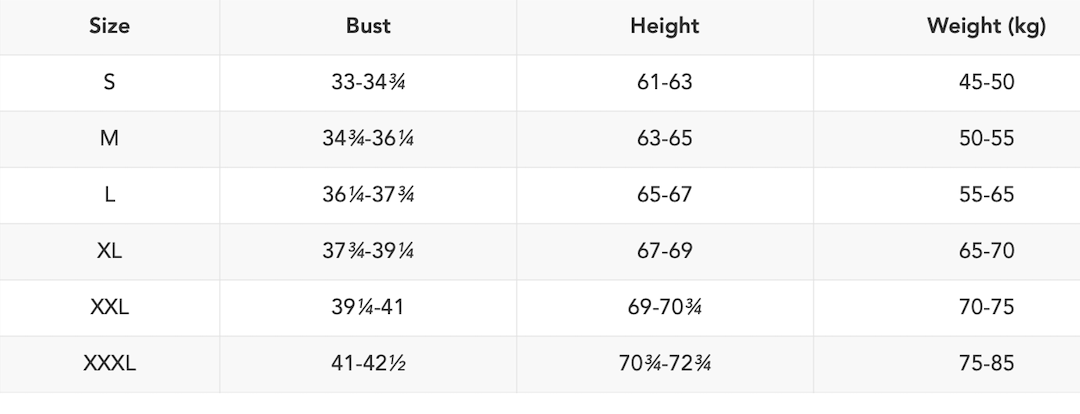Select the S size row label
Viewport: 1080px width, 414px height.
click(x=109, y=83)
